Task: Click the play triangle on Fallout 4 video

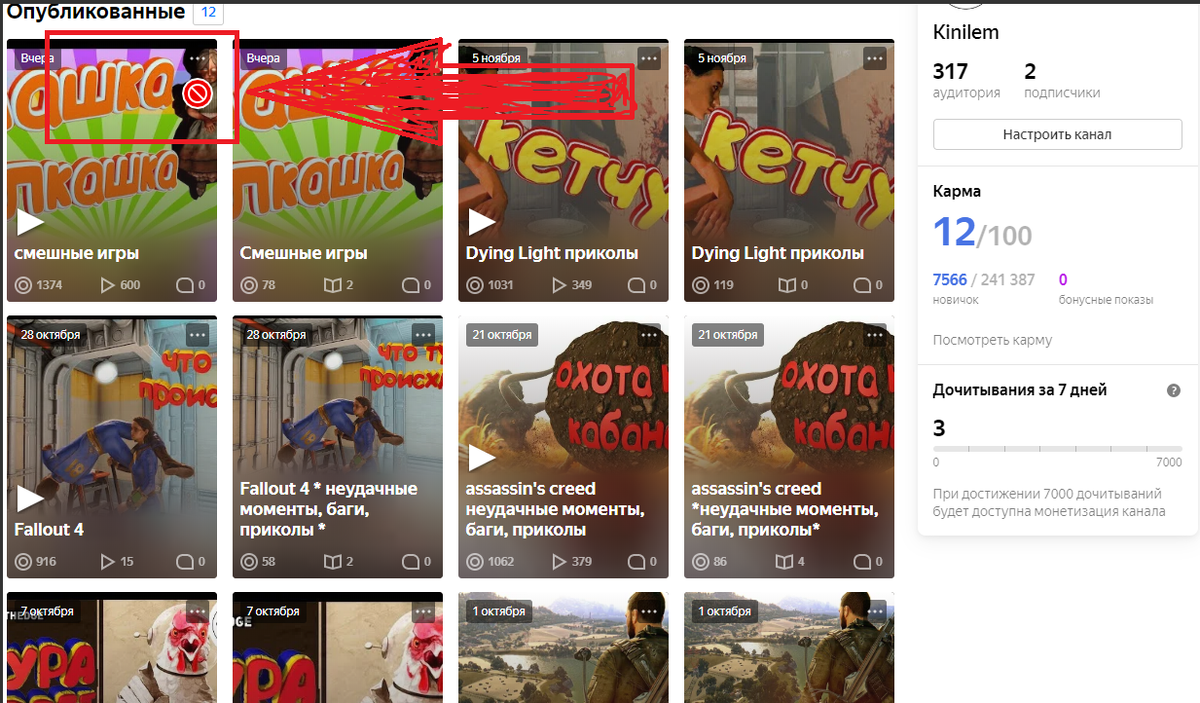Action: 30,498
